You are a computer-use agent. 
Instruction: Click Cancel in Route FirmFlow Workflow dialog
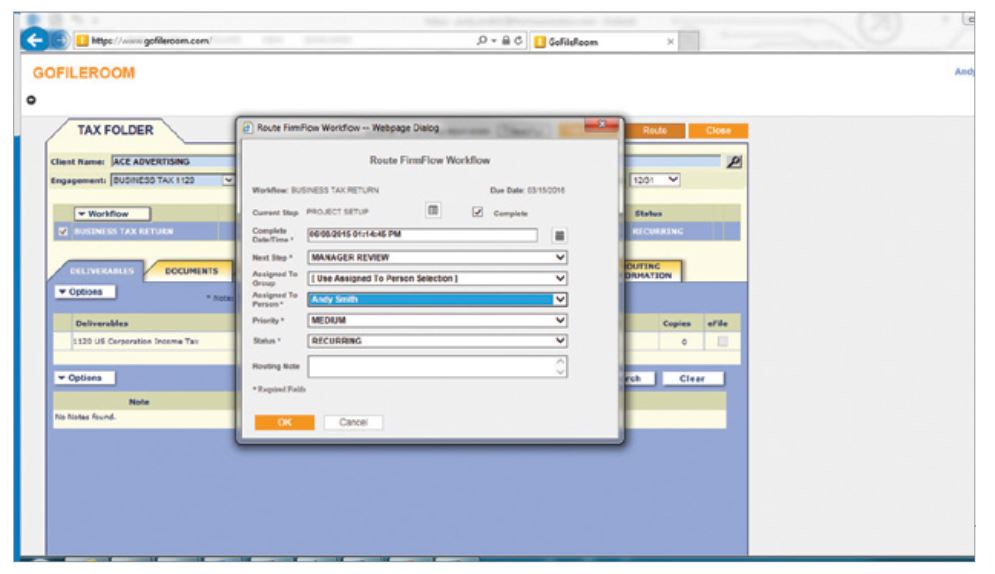pos(353,422)
